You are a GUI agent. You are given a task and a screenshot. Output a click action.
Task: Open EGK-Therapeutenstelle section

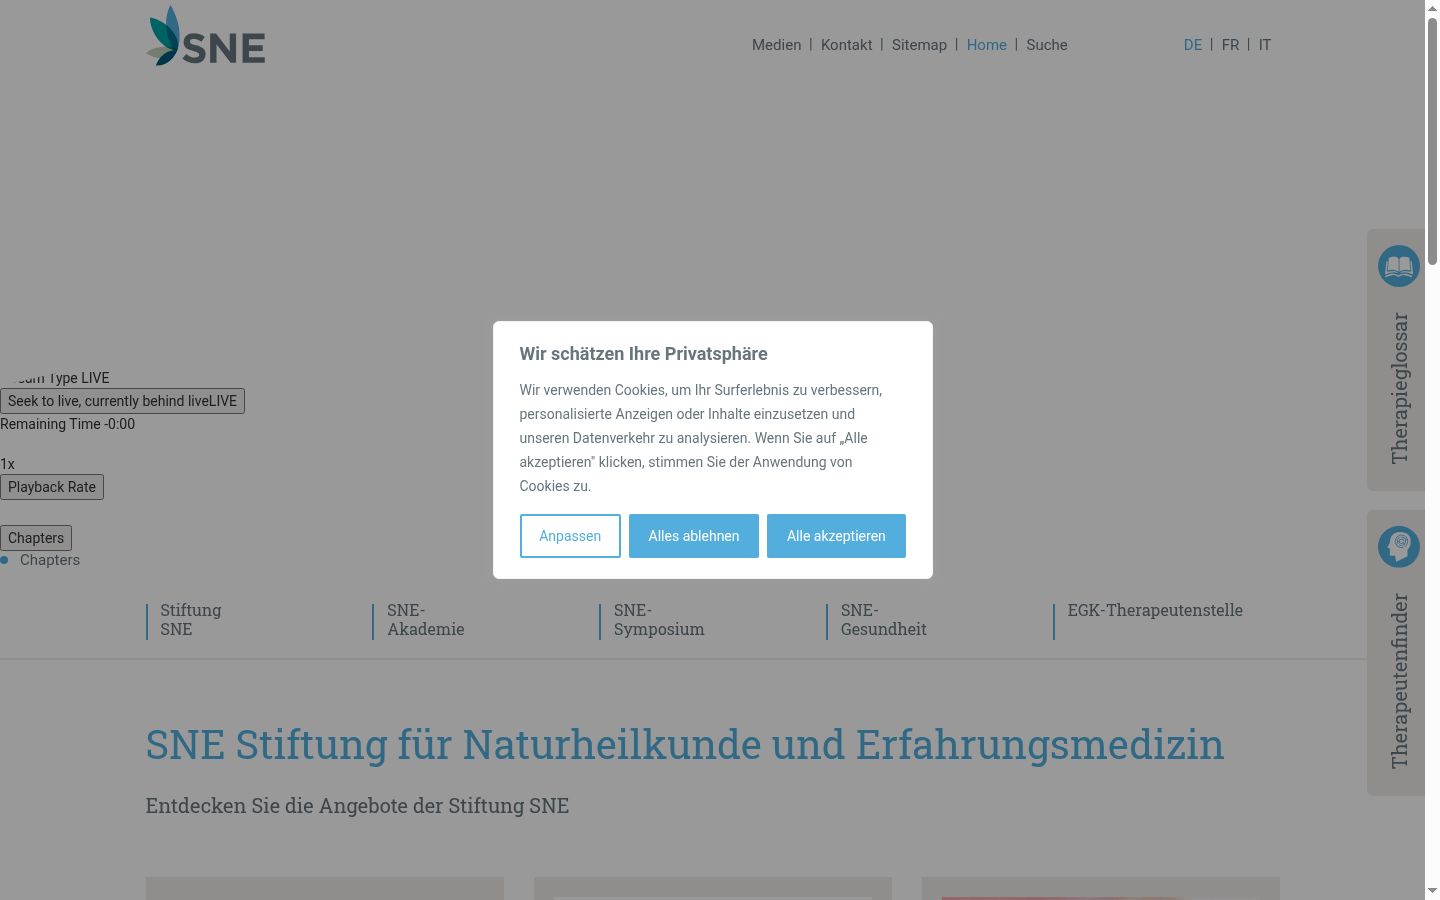coord(1155,610)
